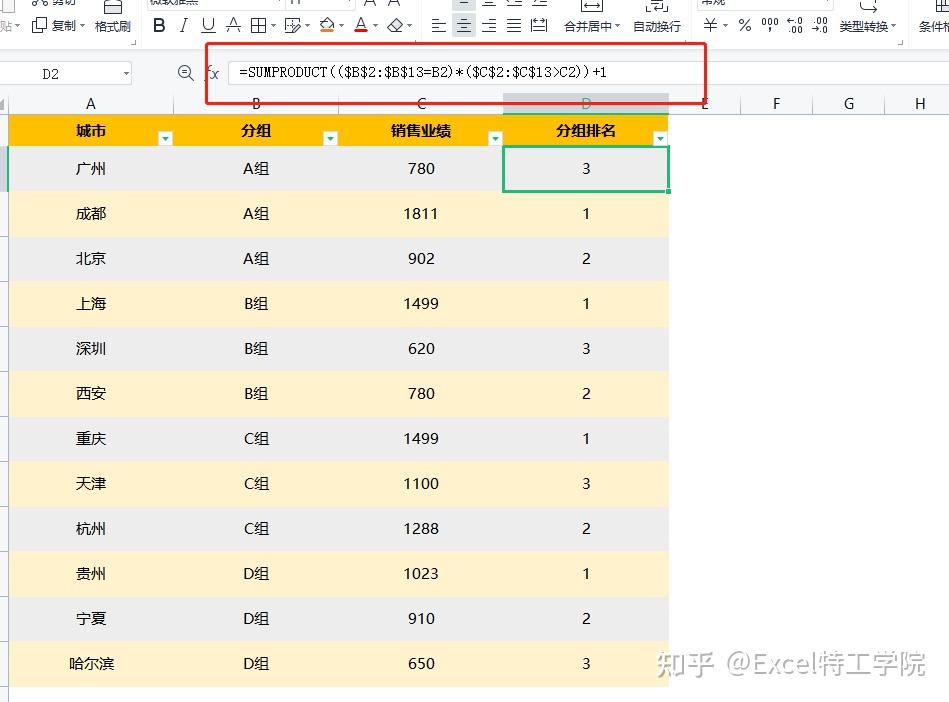Select the cell containing 西安
The width and height of the screenshot is (949, 702).
[x=91, y=393]
